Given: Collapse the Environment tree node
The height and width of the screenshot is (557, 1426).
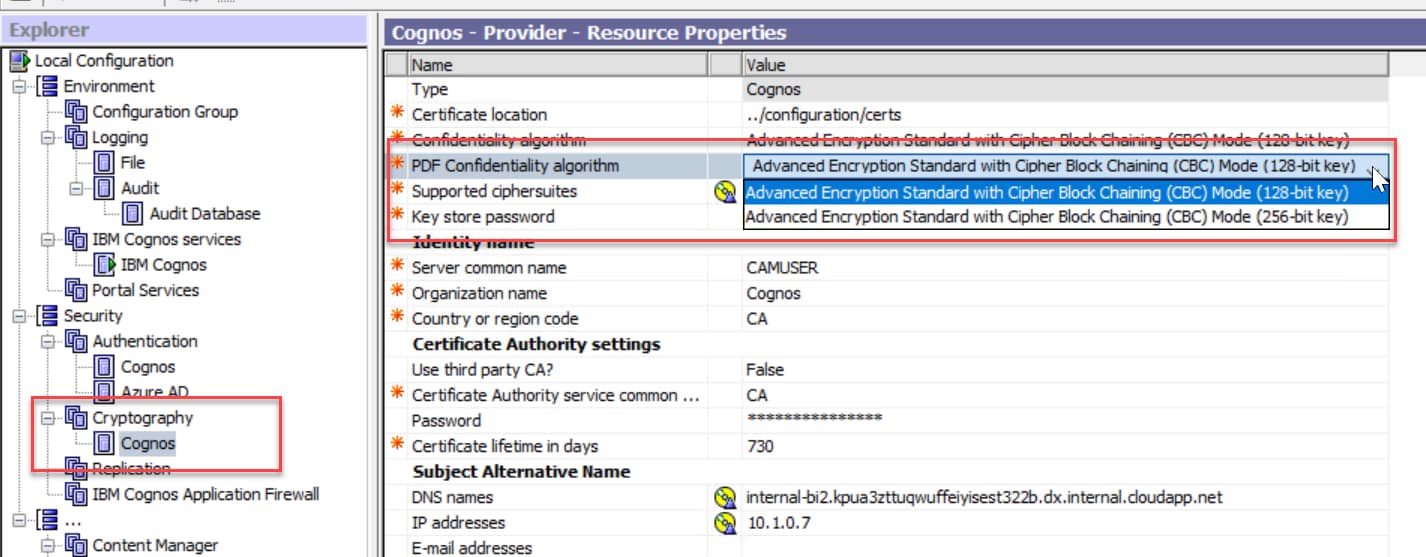Looking at the screenshot, I should pos(18,87).
